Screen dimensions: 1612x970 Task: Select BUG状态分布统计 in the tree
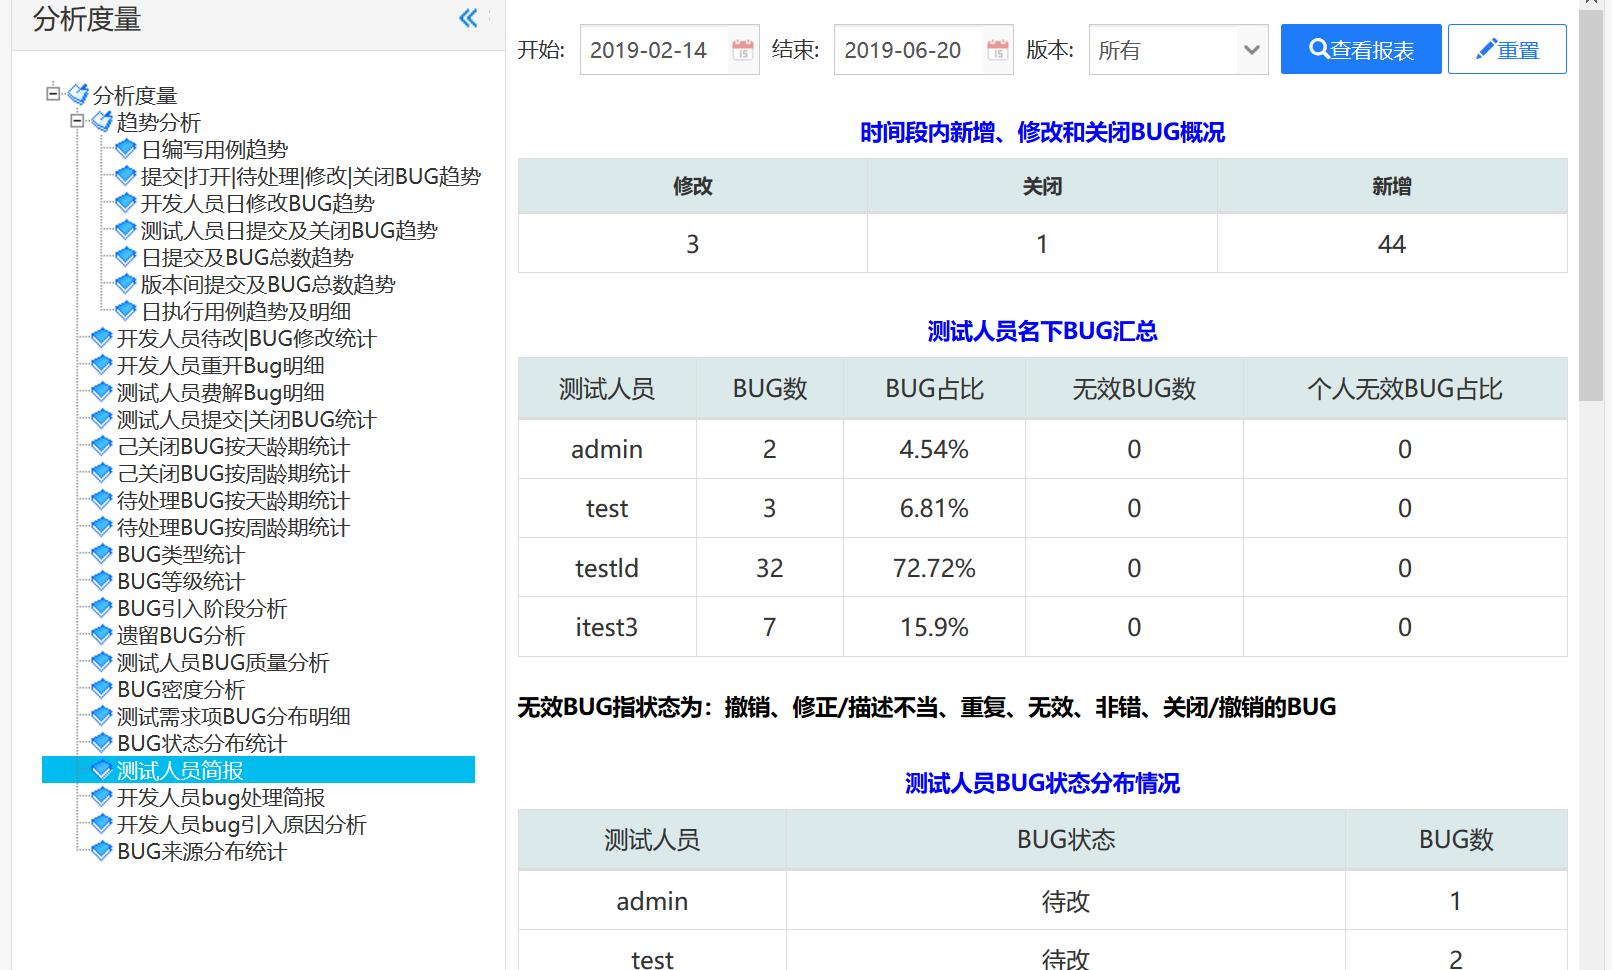pyautogui.click(x=200, y=743)
